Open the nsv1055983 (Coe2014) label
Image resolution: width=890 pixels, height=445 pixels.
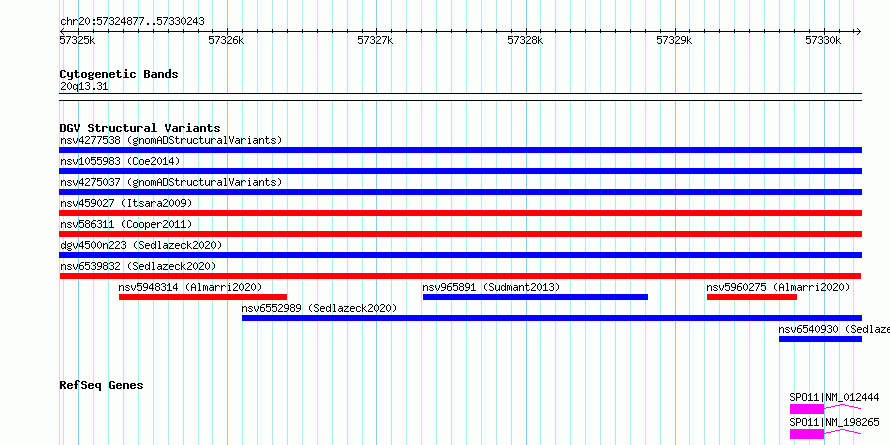click(120, 161)
